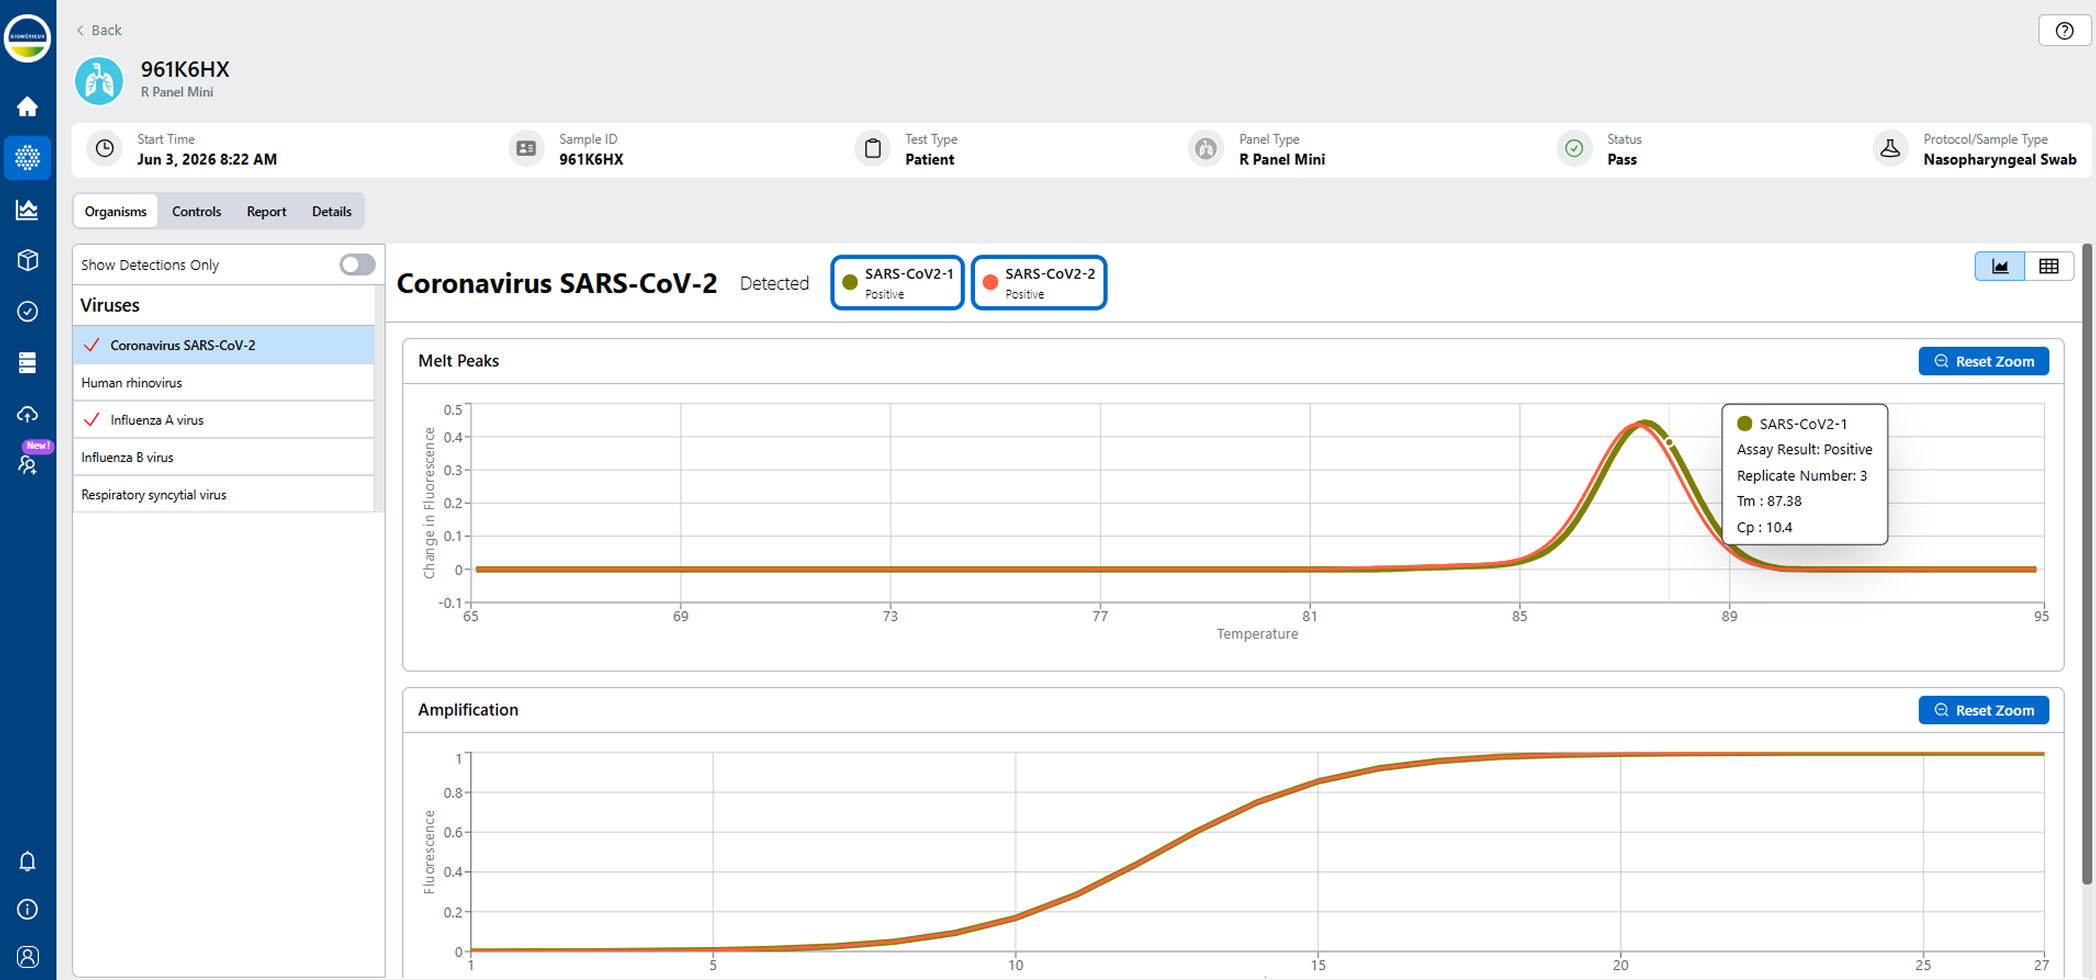Select Influenza B virus in list
Image resolution: width=2096 pixels, height=980 pixels.
click(224, 457)
